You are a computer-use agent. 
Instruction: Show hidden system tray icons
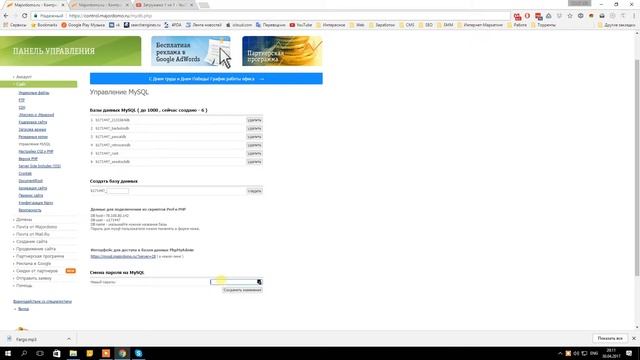point(560,353)
